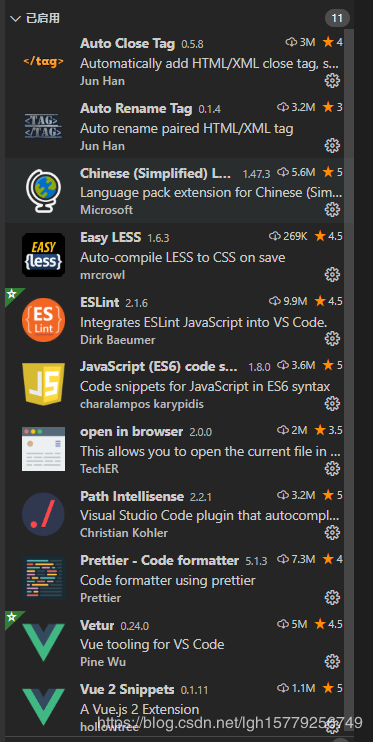Select the Path Intellisense extension title
Screen dimensions: 373x742
[x=132, y=496]
